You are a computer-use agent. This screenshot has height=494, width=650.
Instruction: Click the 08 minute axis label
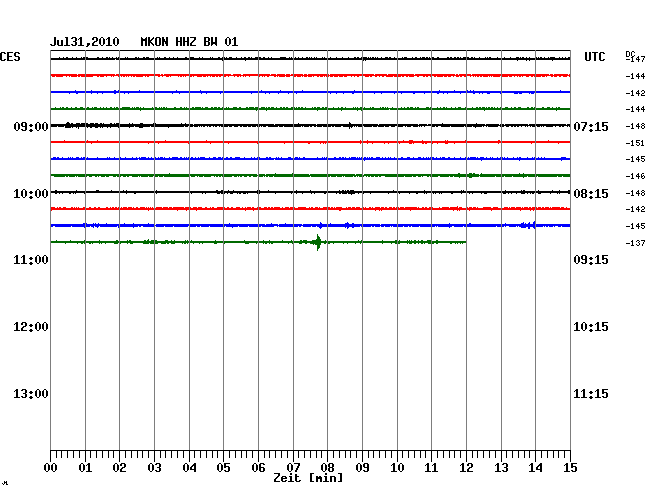point(327,468)
